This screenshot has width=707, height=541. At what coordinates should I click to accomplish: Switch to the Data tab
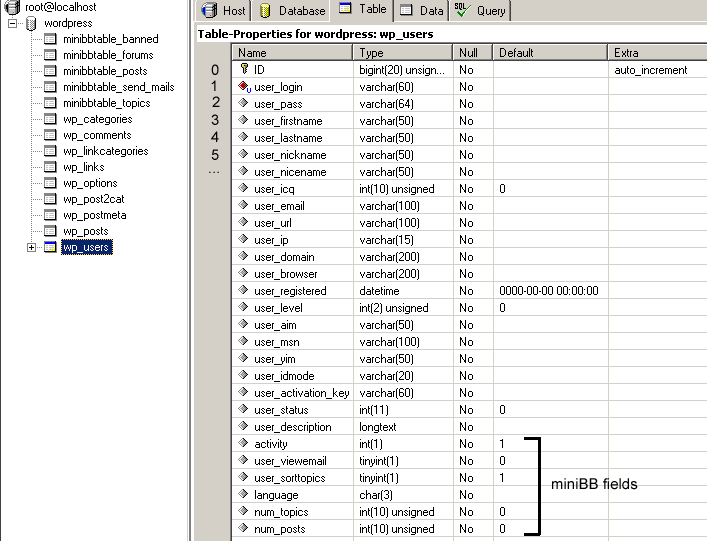[x=421, y=10]
